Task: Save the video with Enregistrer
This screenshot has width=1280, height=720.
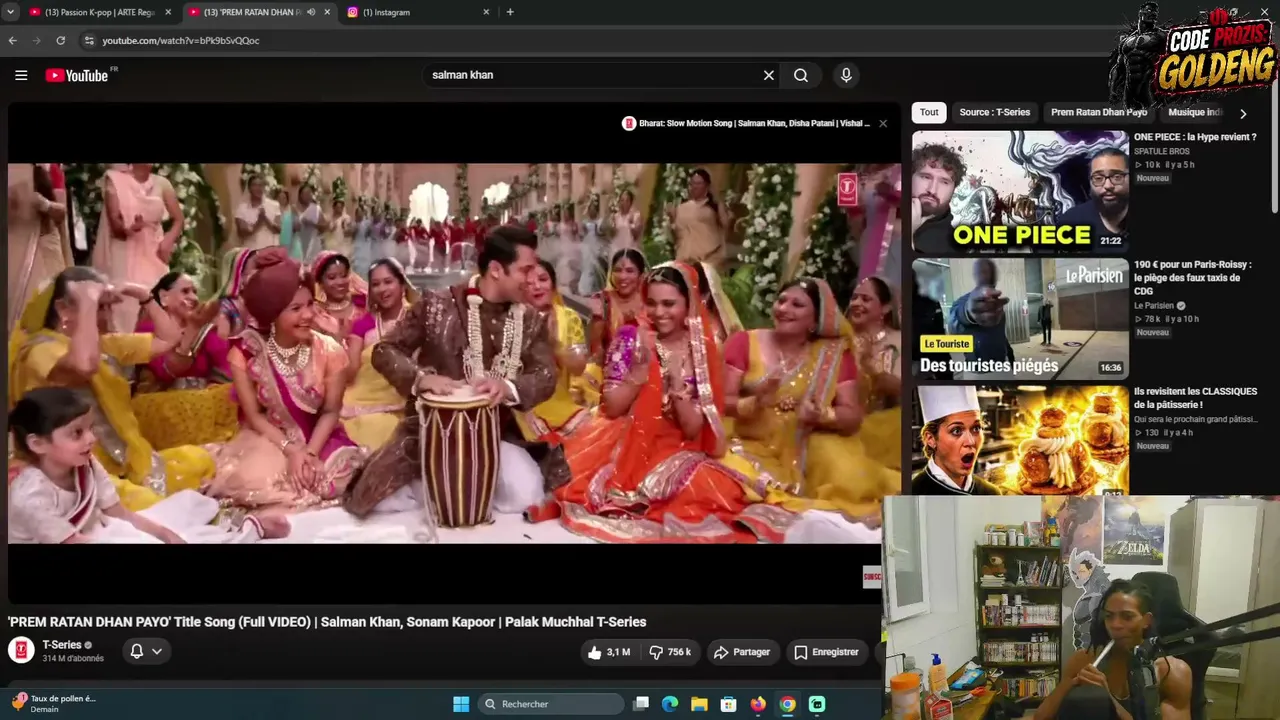Action: [826, 652]
